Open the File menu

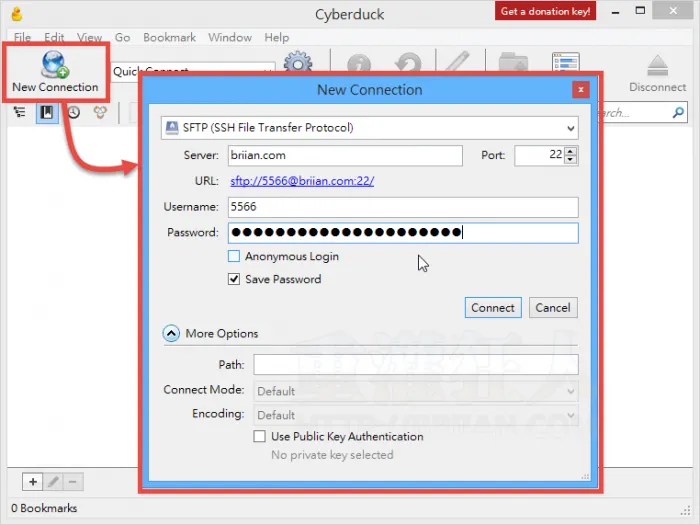point(22,38)
